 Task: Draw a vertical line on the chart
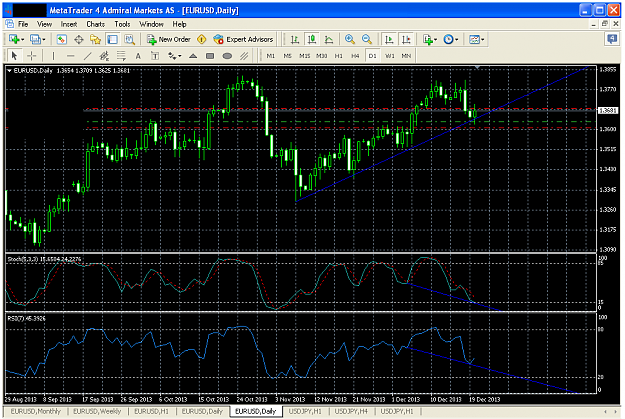(53, 56)
